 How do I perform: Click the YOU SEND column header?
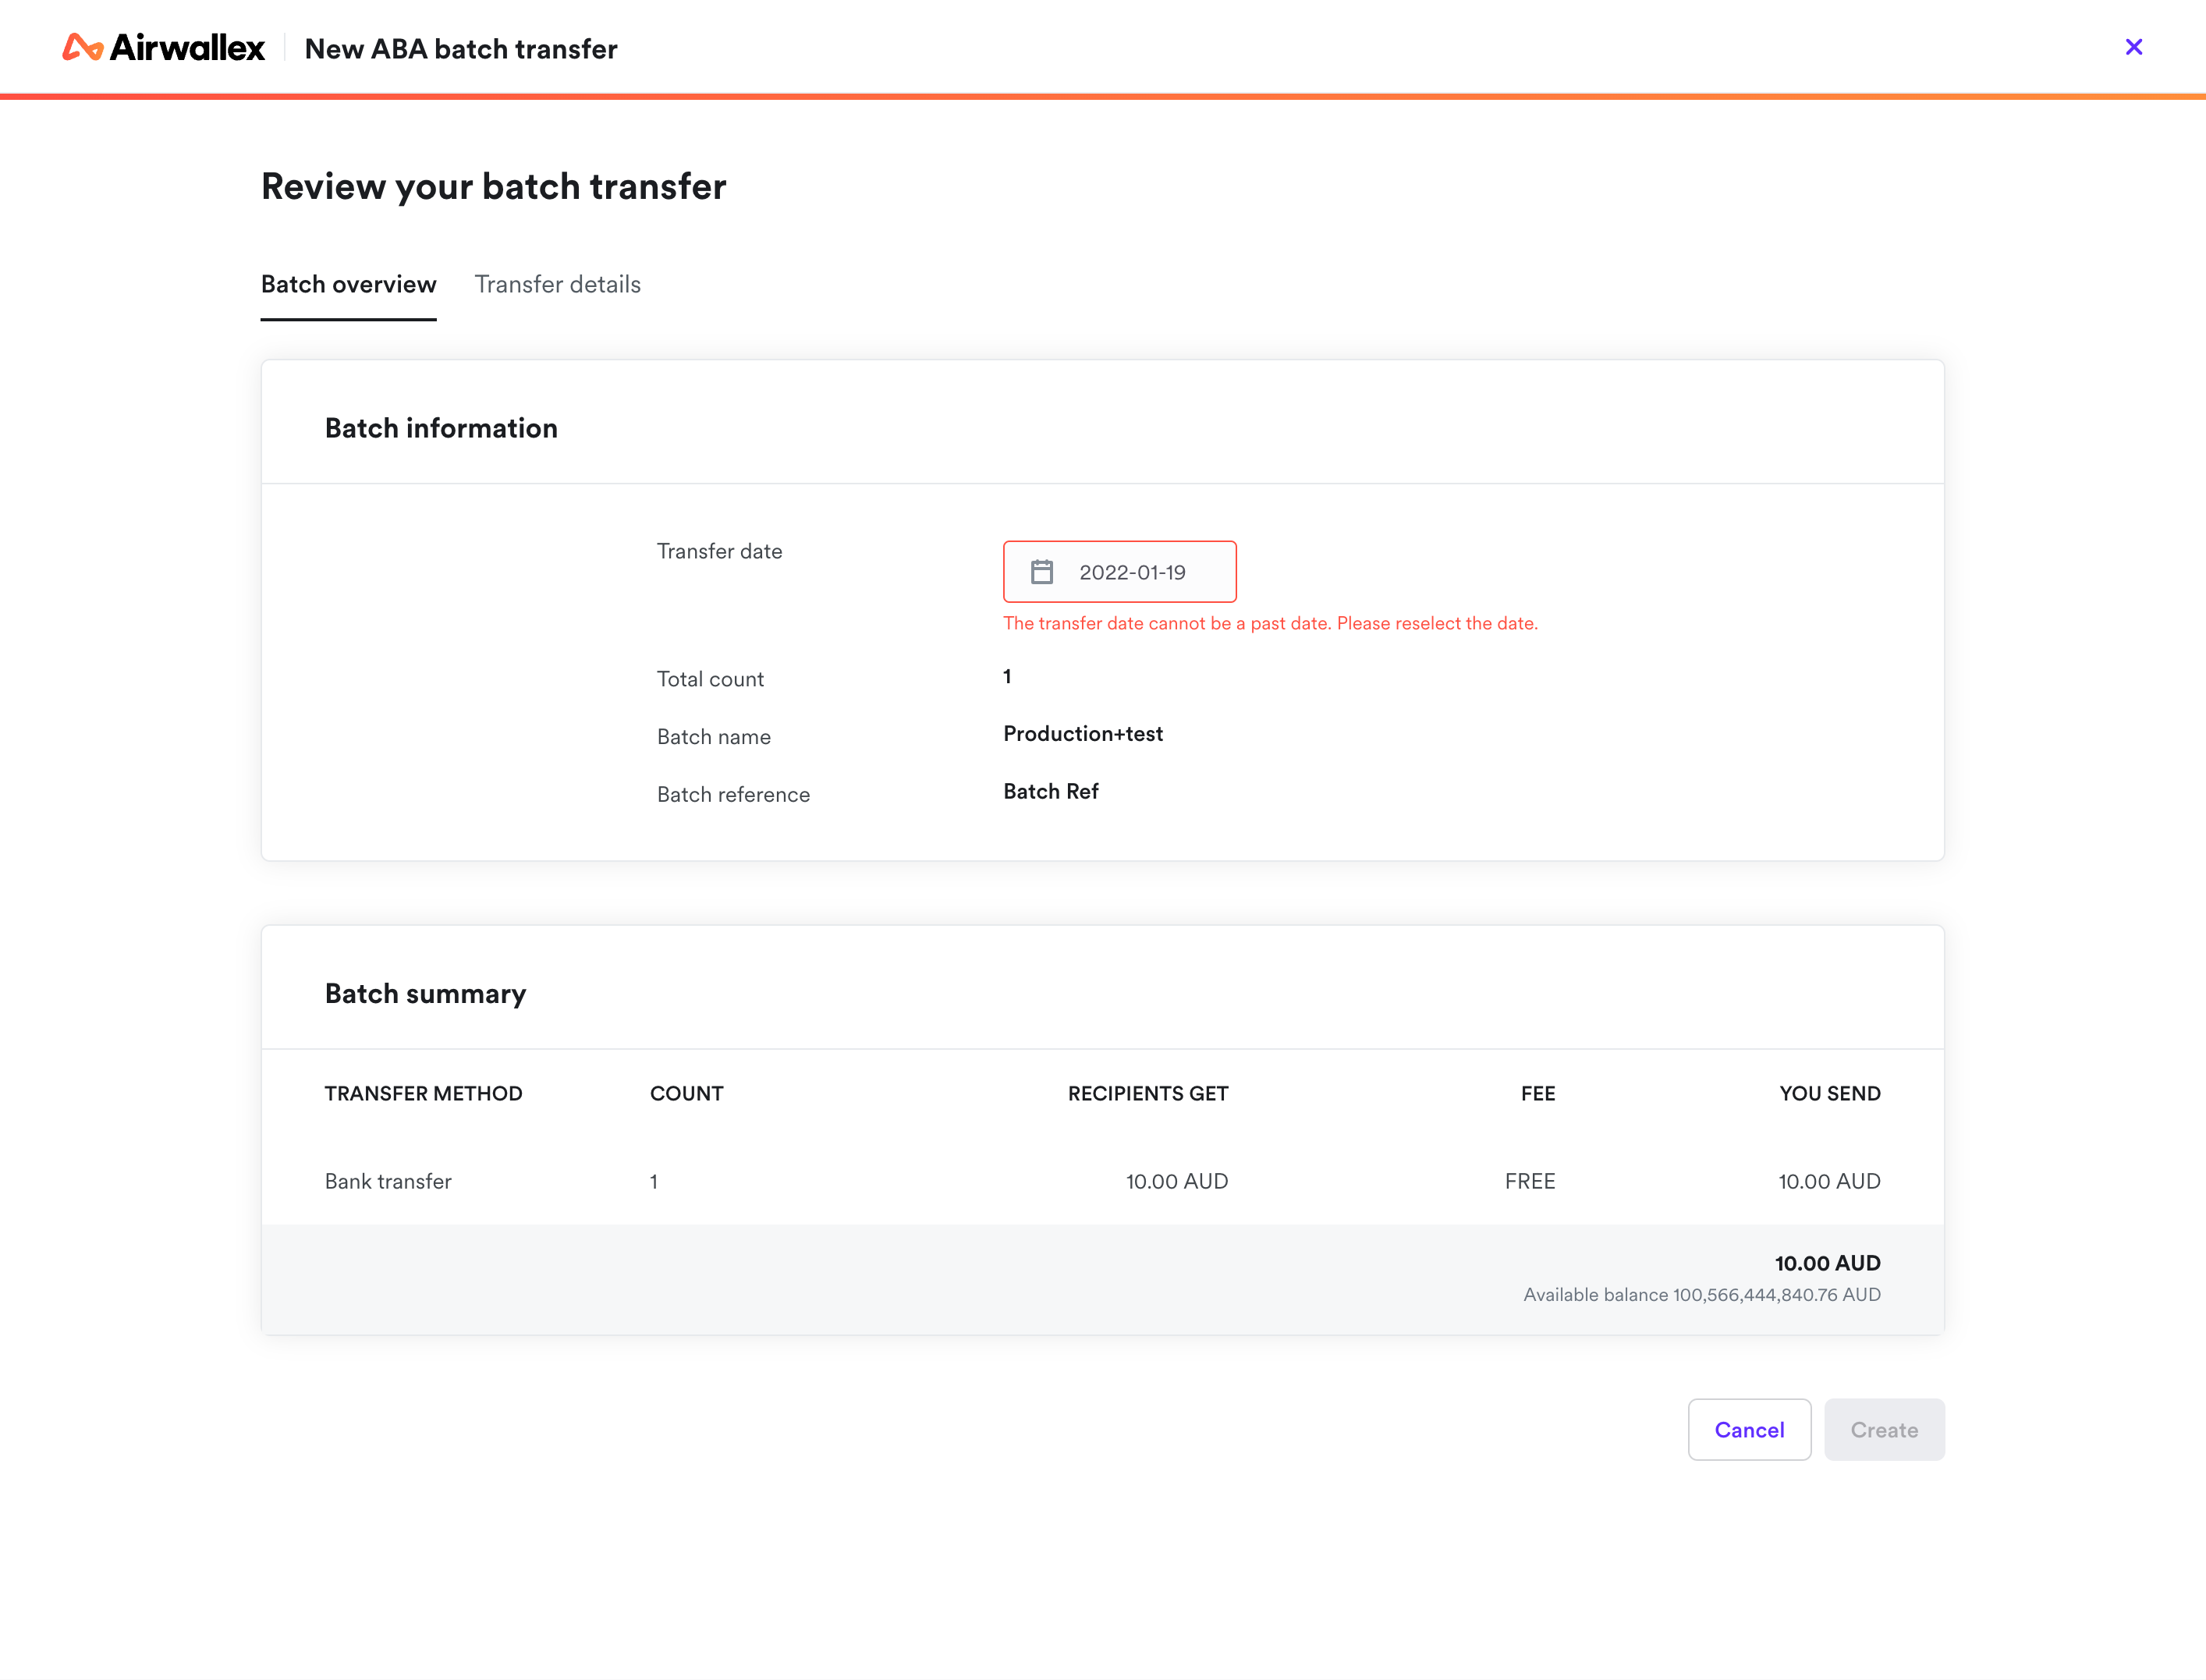1829,1094
